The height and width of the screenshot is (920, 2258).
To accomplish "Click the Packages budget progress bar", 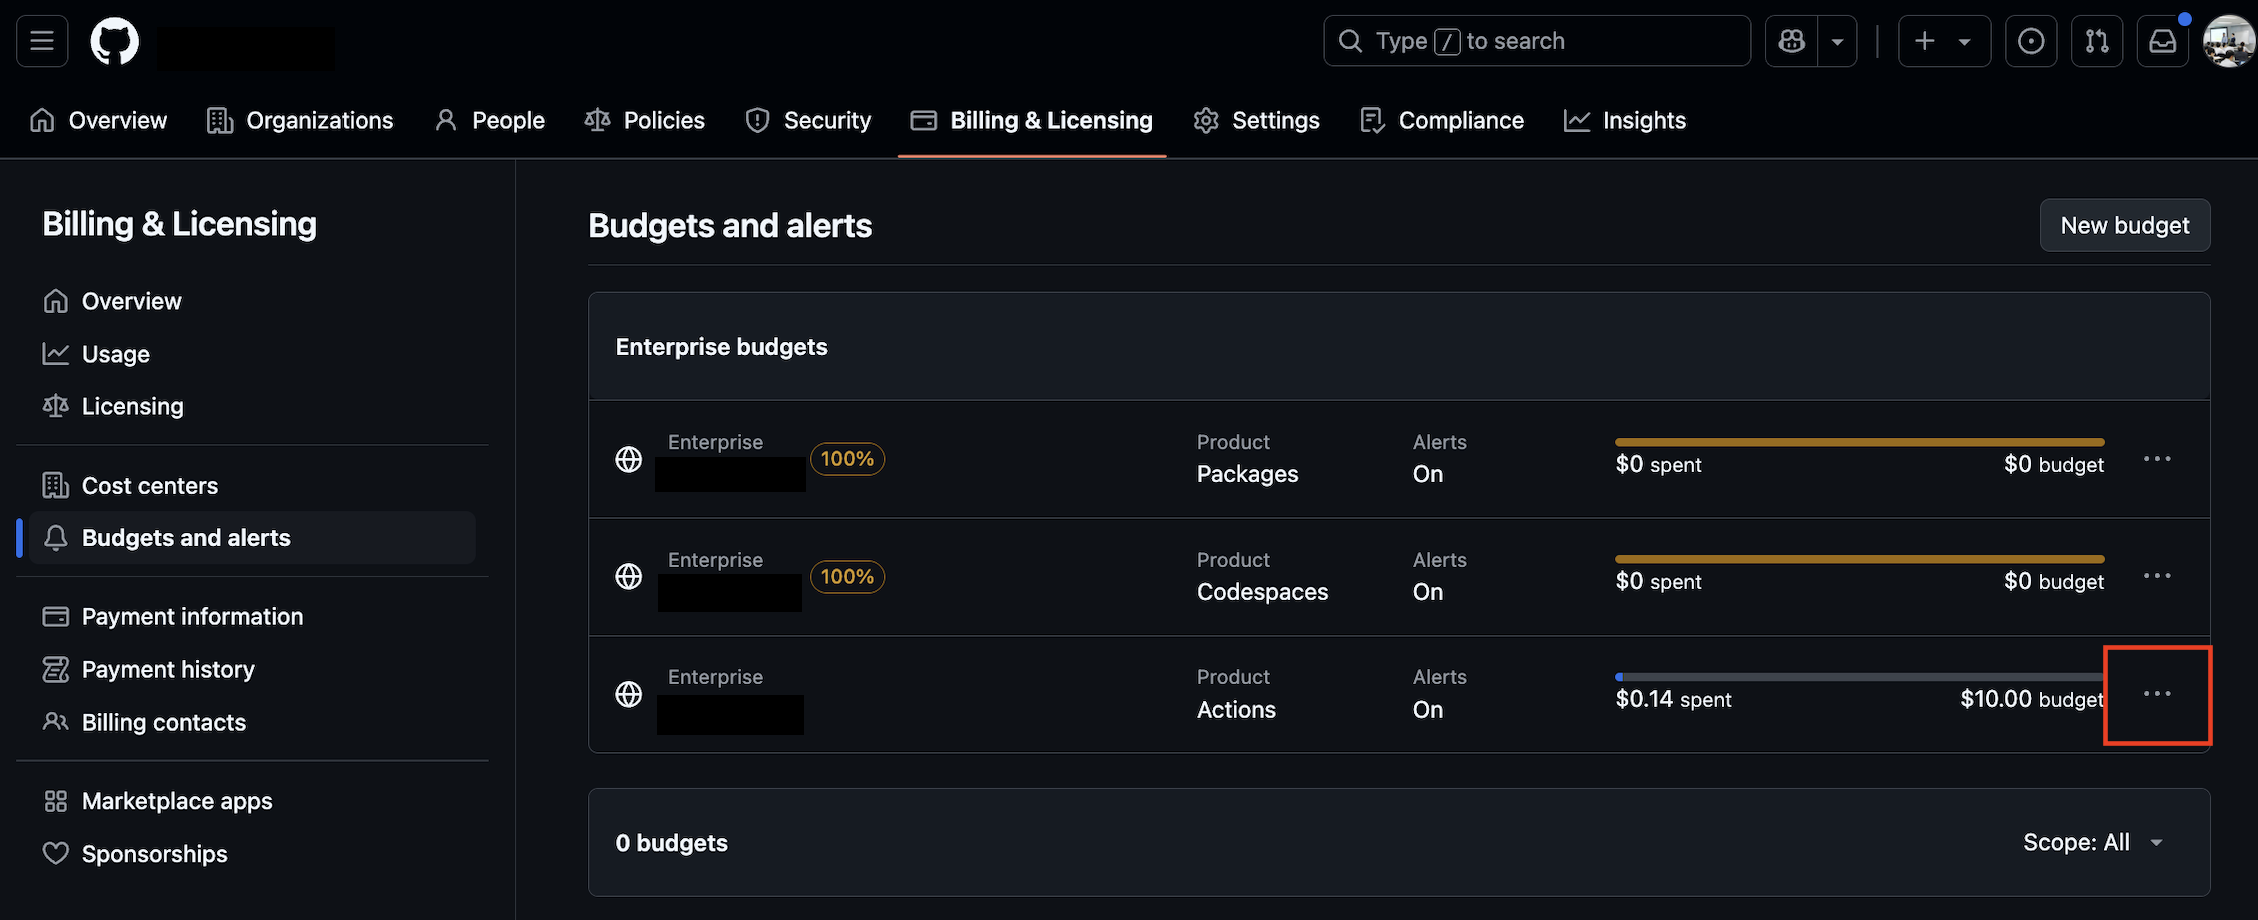I will click(1860, 442).
